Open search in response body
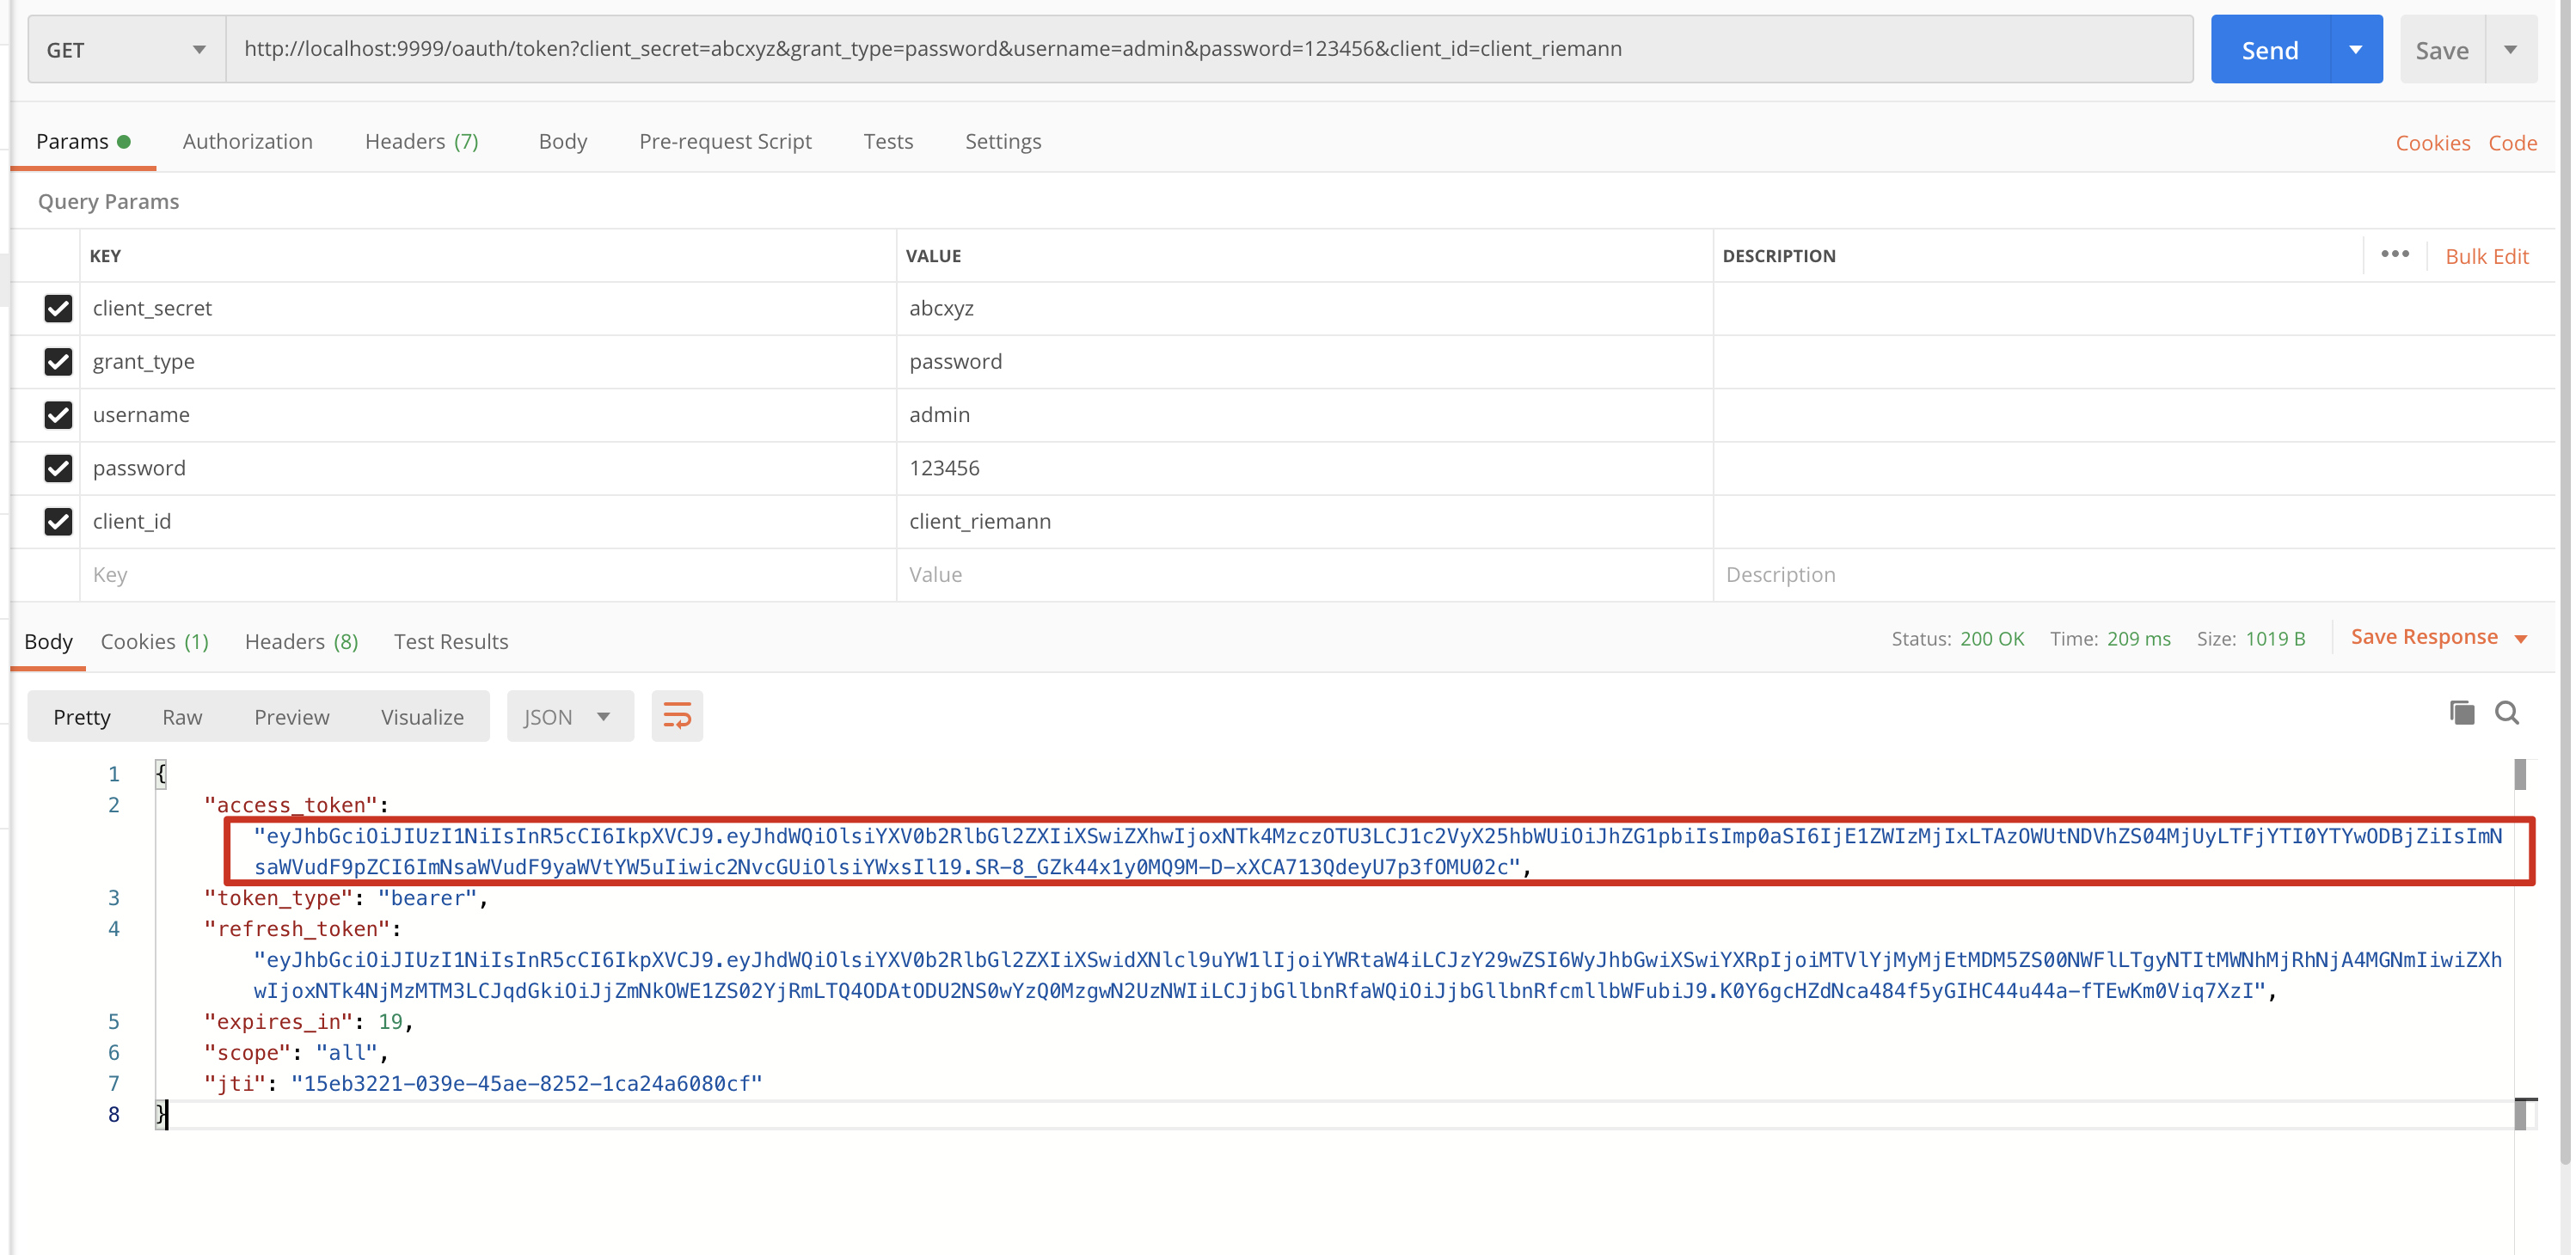The width and height of the screenshot is (2576, 1255). (2507, 713)
